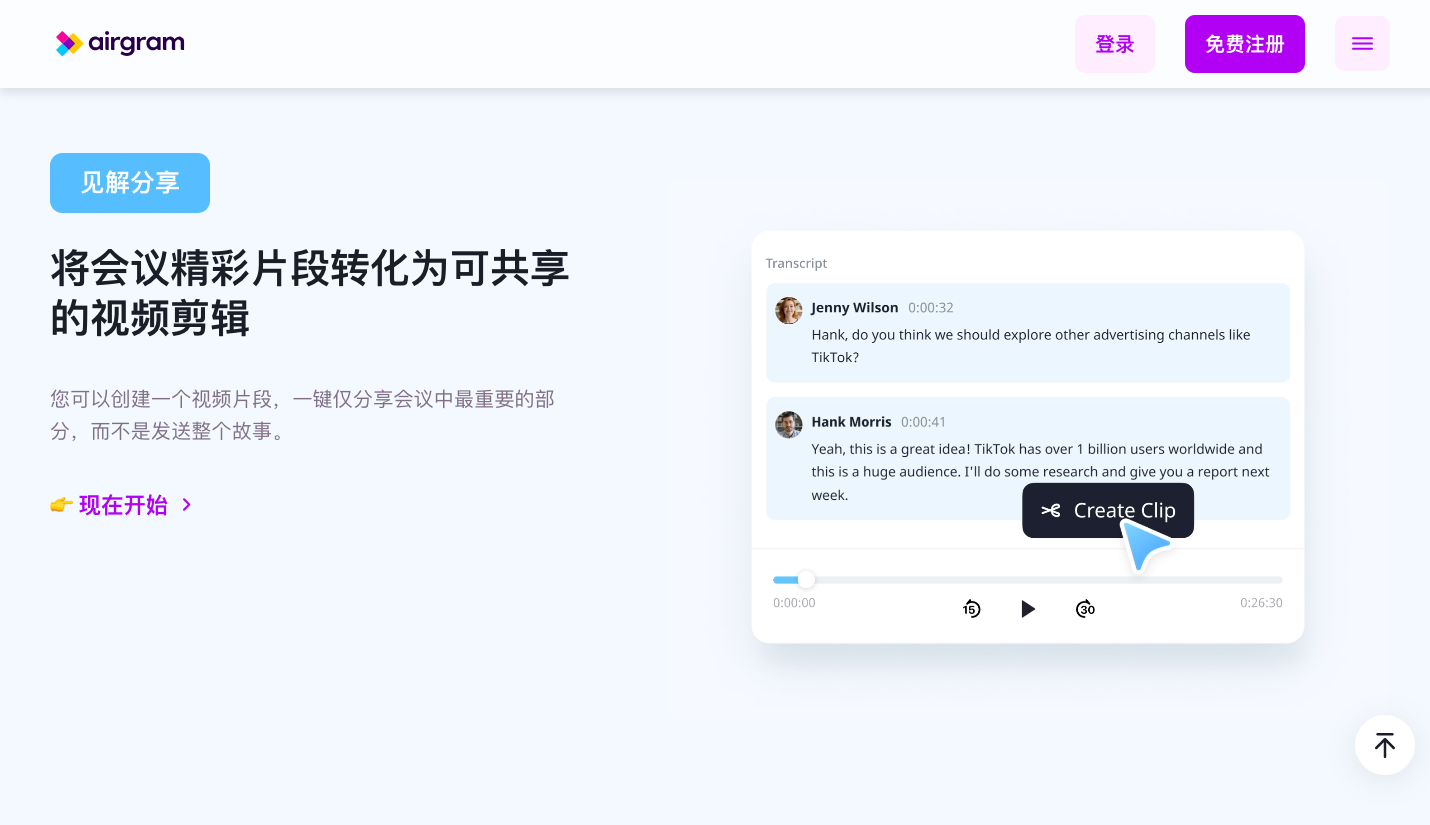Click the scissors icon in Create Clip
Screen dimensions: 1430x825
[1050, 511]
